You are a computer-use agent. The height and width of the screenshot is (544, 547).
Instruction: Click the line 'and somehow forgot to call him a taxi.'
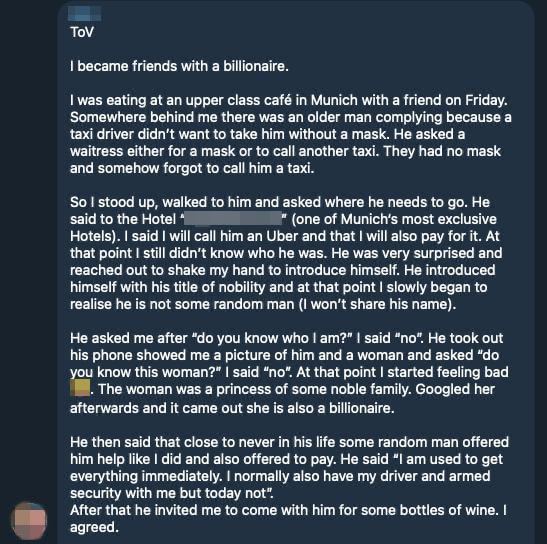pos(192,169)
